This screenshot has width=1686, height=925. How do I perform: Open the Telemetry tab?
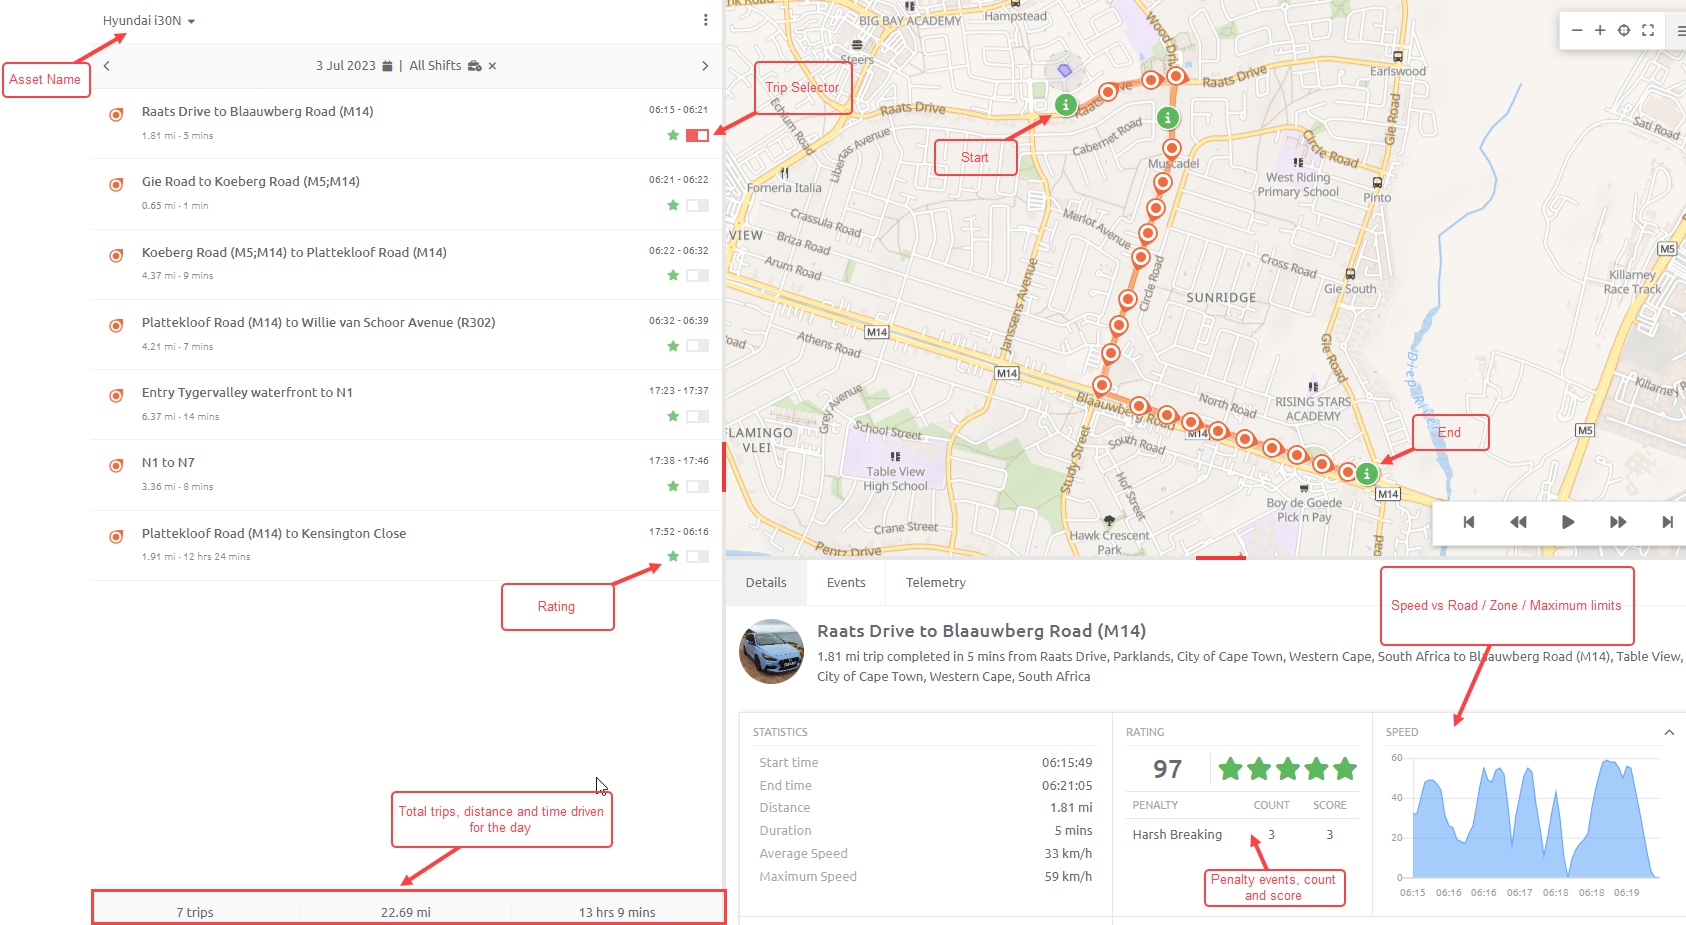(935, 582)
